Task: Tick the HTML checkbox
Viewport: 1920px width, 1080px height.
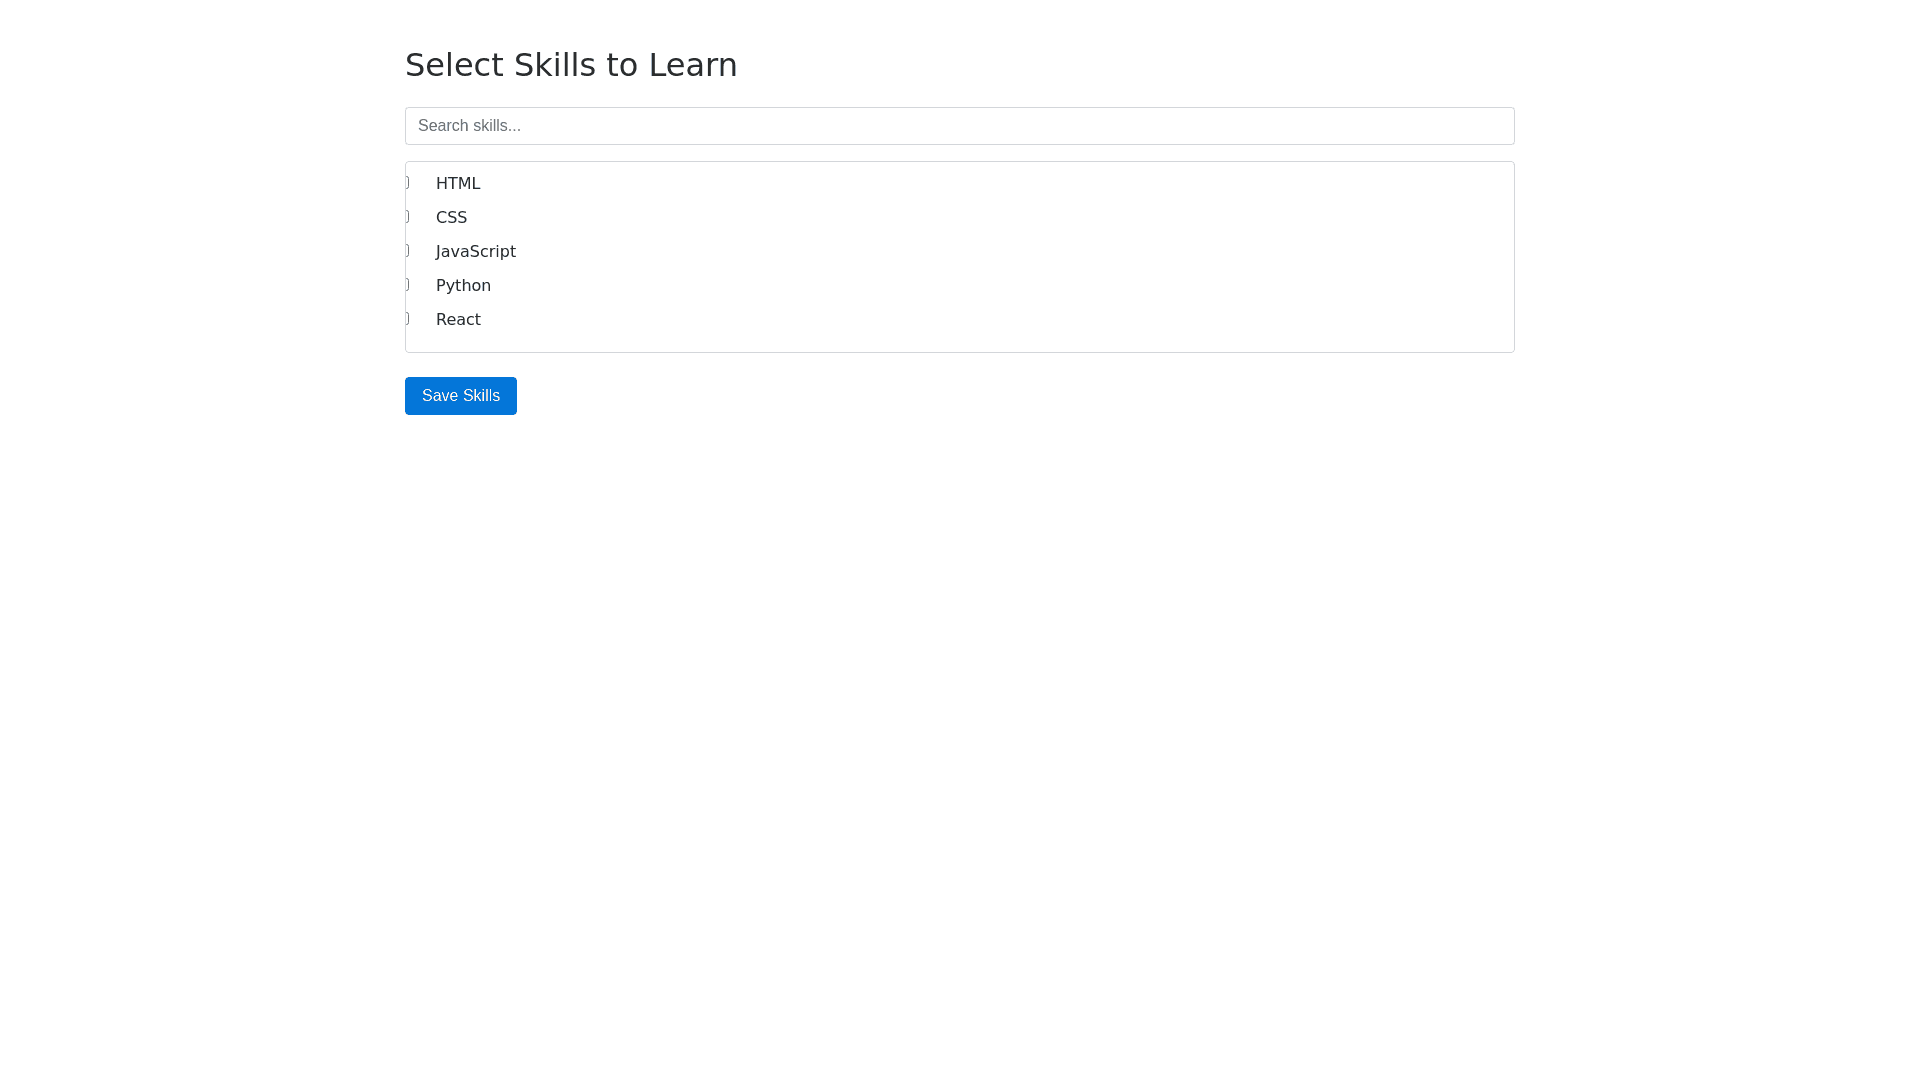Action: tap(408, 183)
